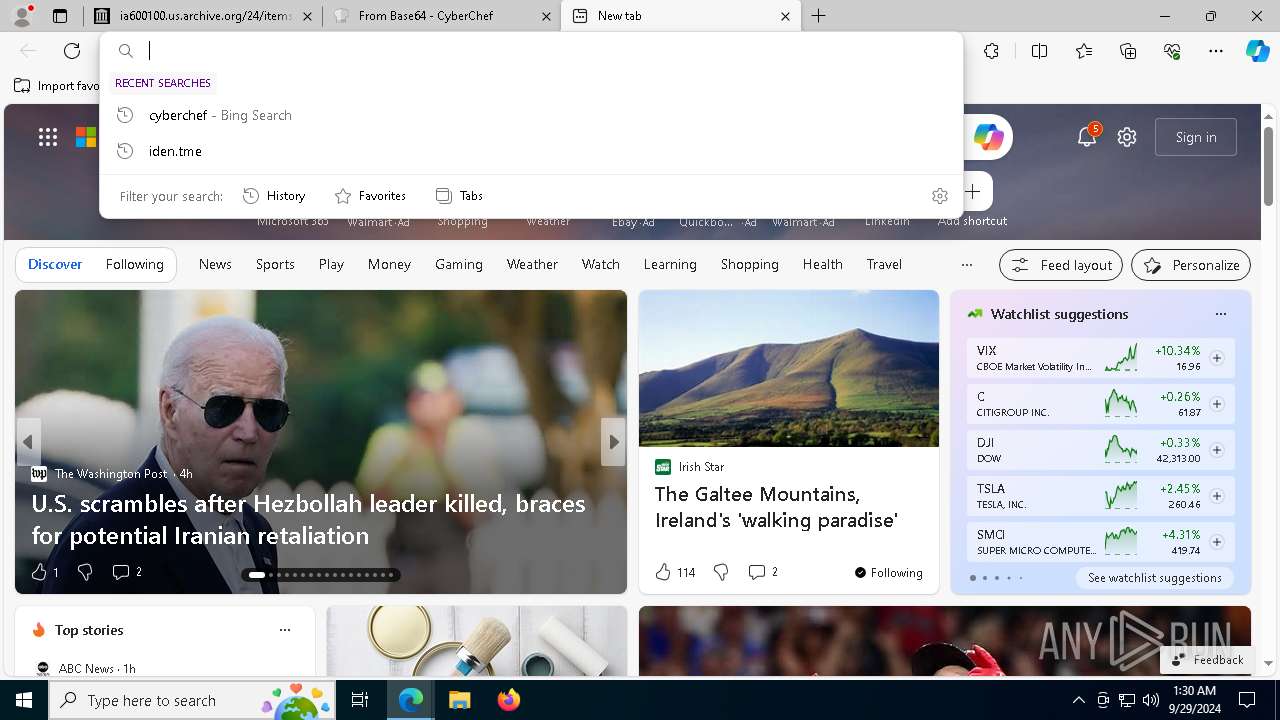Image resolution: width=1280 pixels, height=720 pixels.
Task: Select the Discover feed tab
Action: click(x=55, y=264)
